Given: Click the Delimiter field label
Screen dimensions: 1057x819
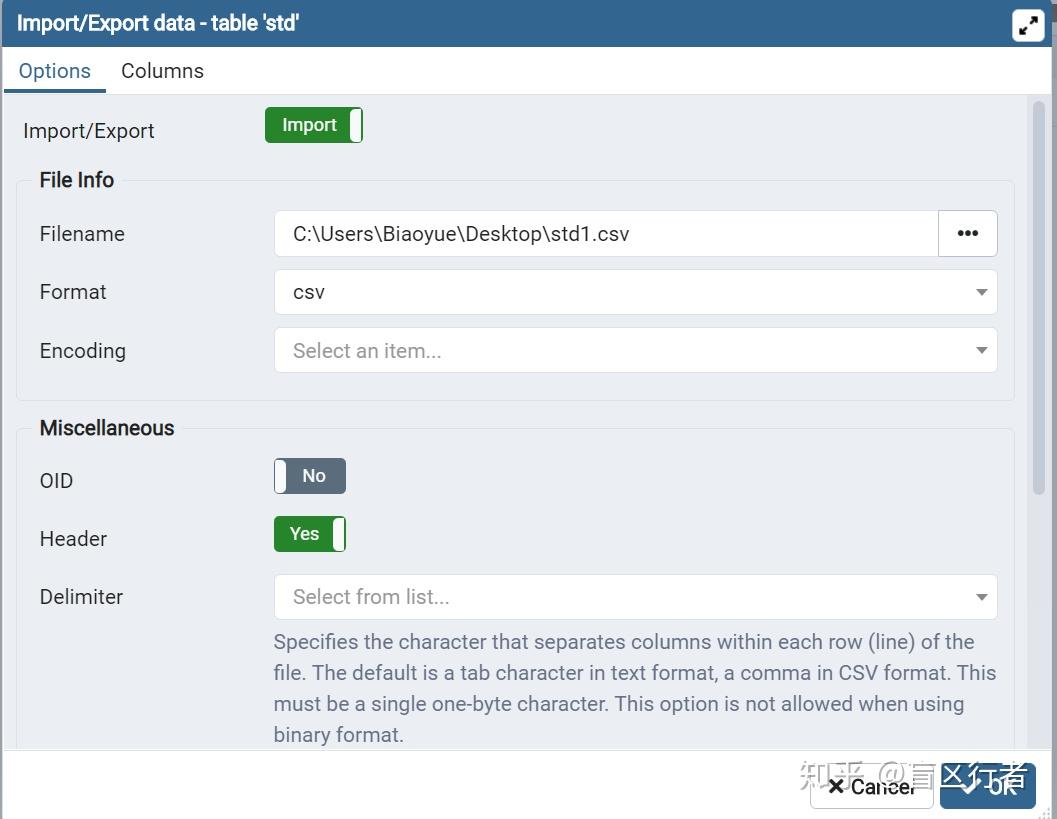Looking at the screenshot, I should [81, 597].
